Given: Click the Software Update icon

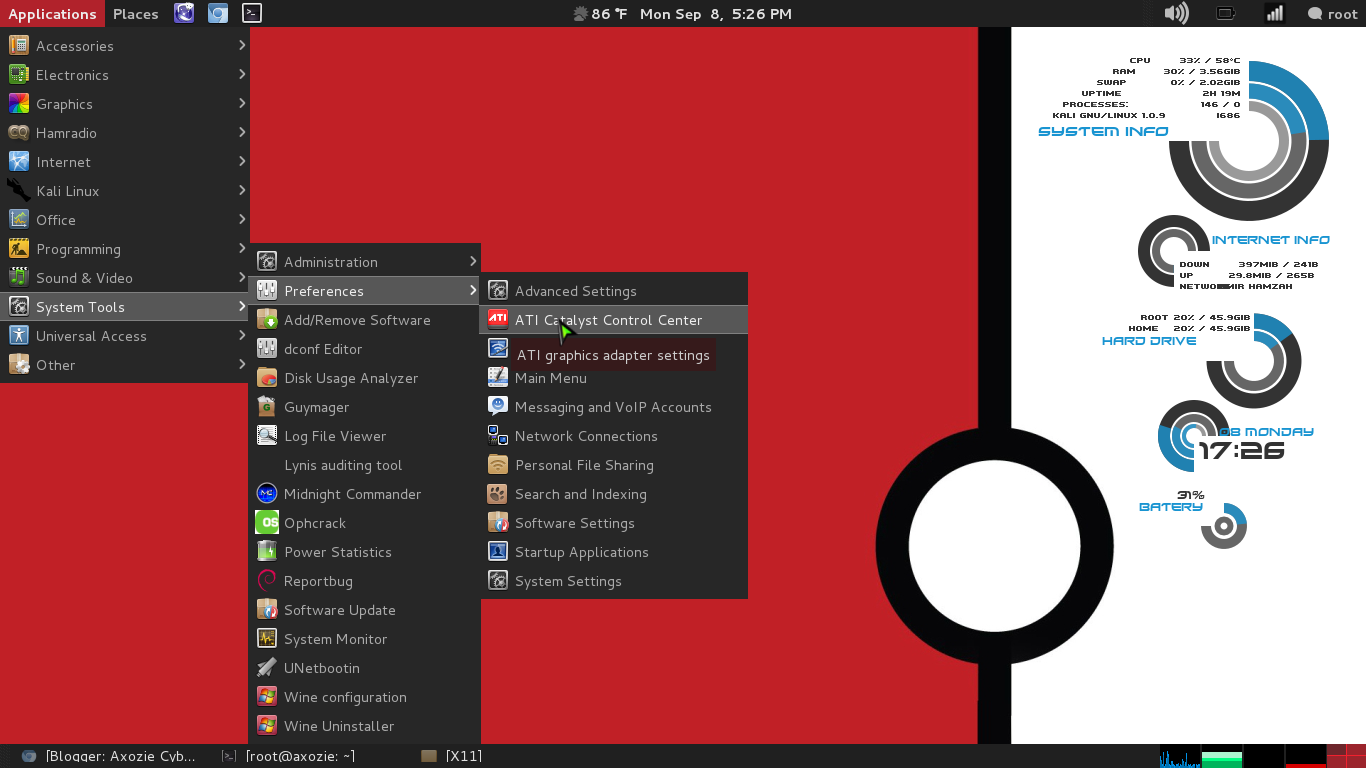Looking at the screenshot, I should click(267, 610).
